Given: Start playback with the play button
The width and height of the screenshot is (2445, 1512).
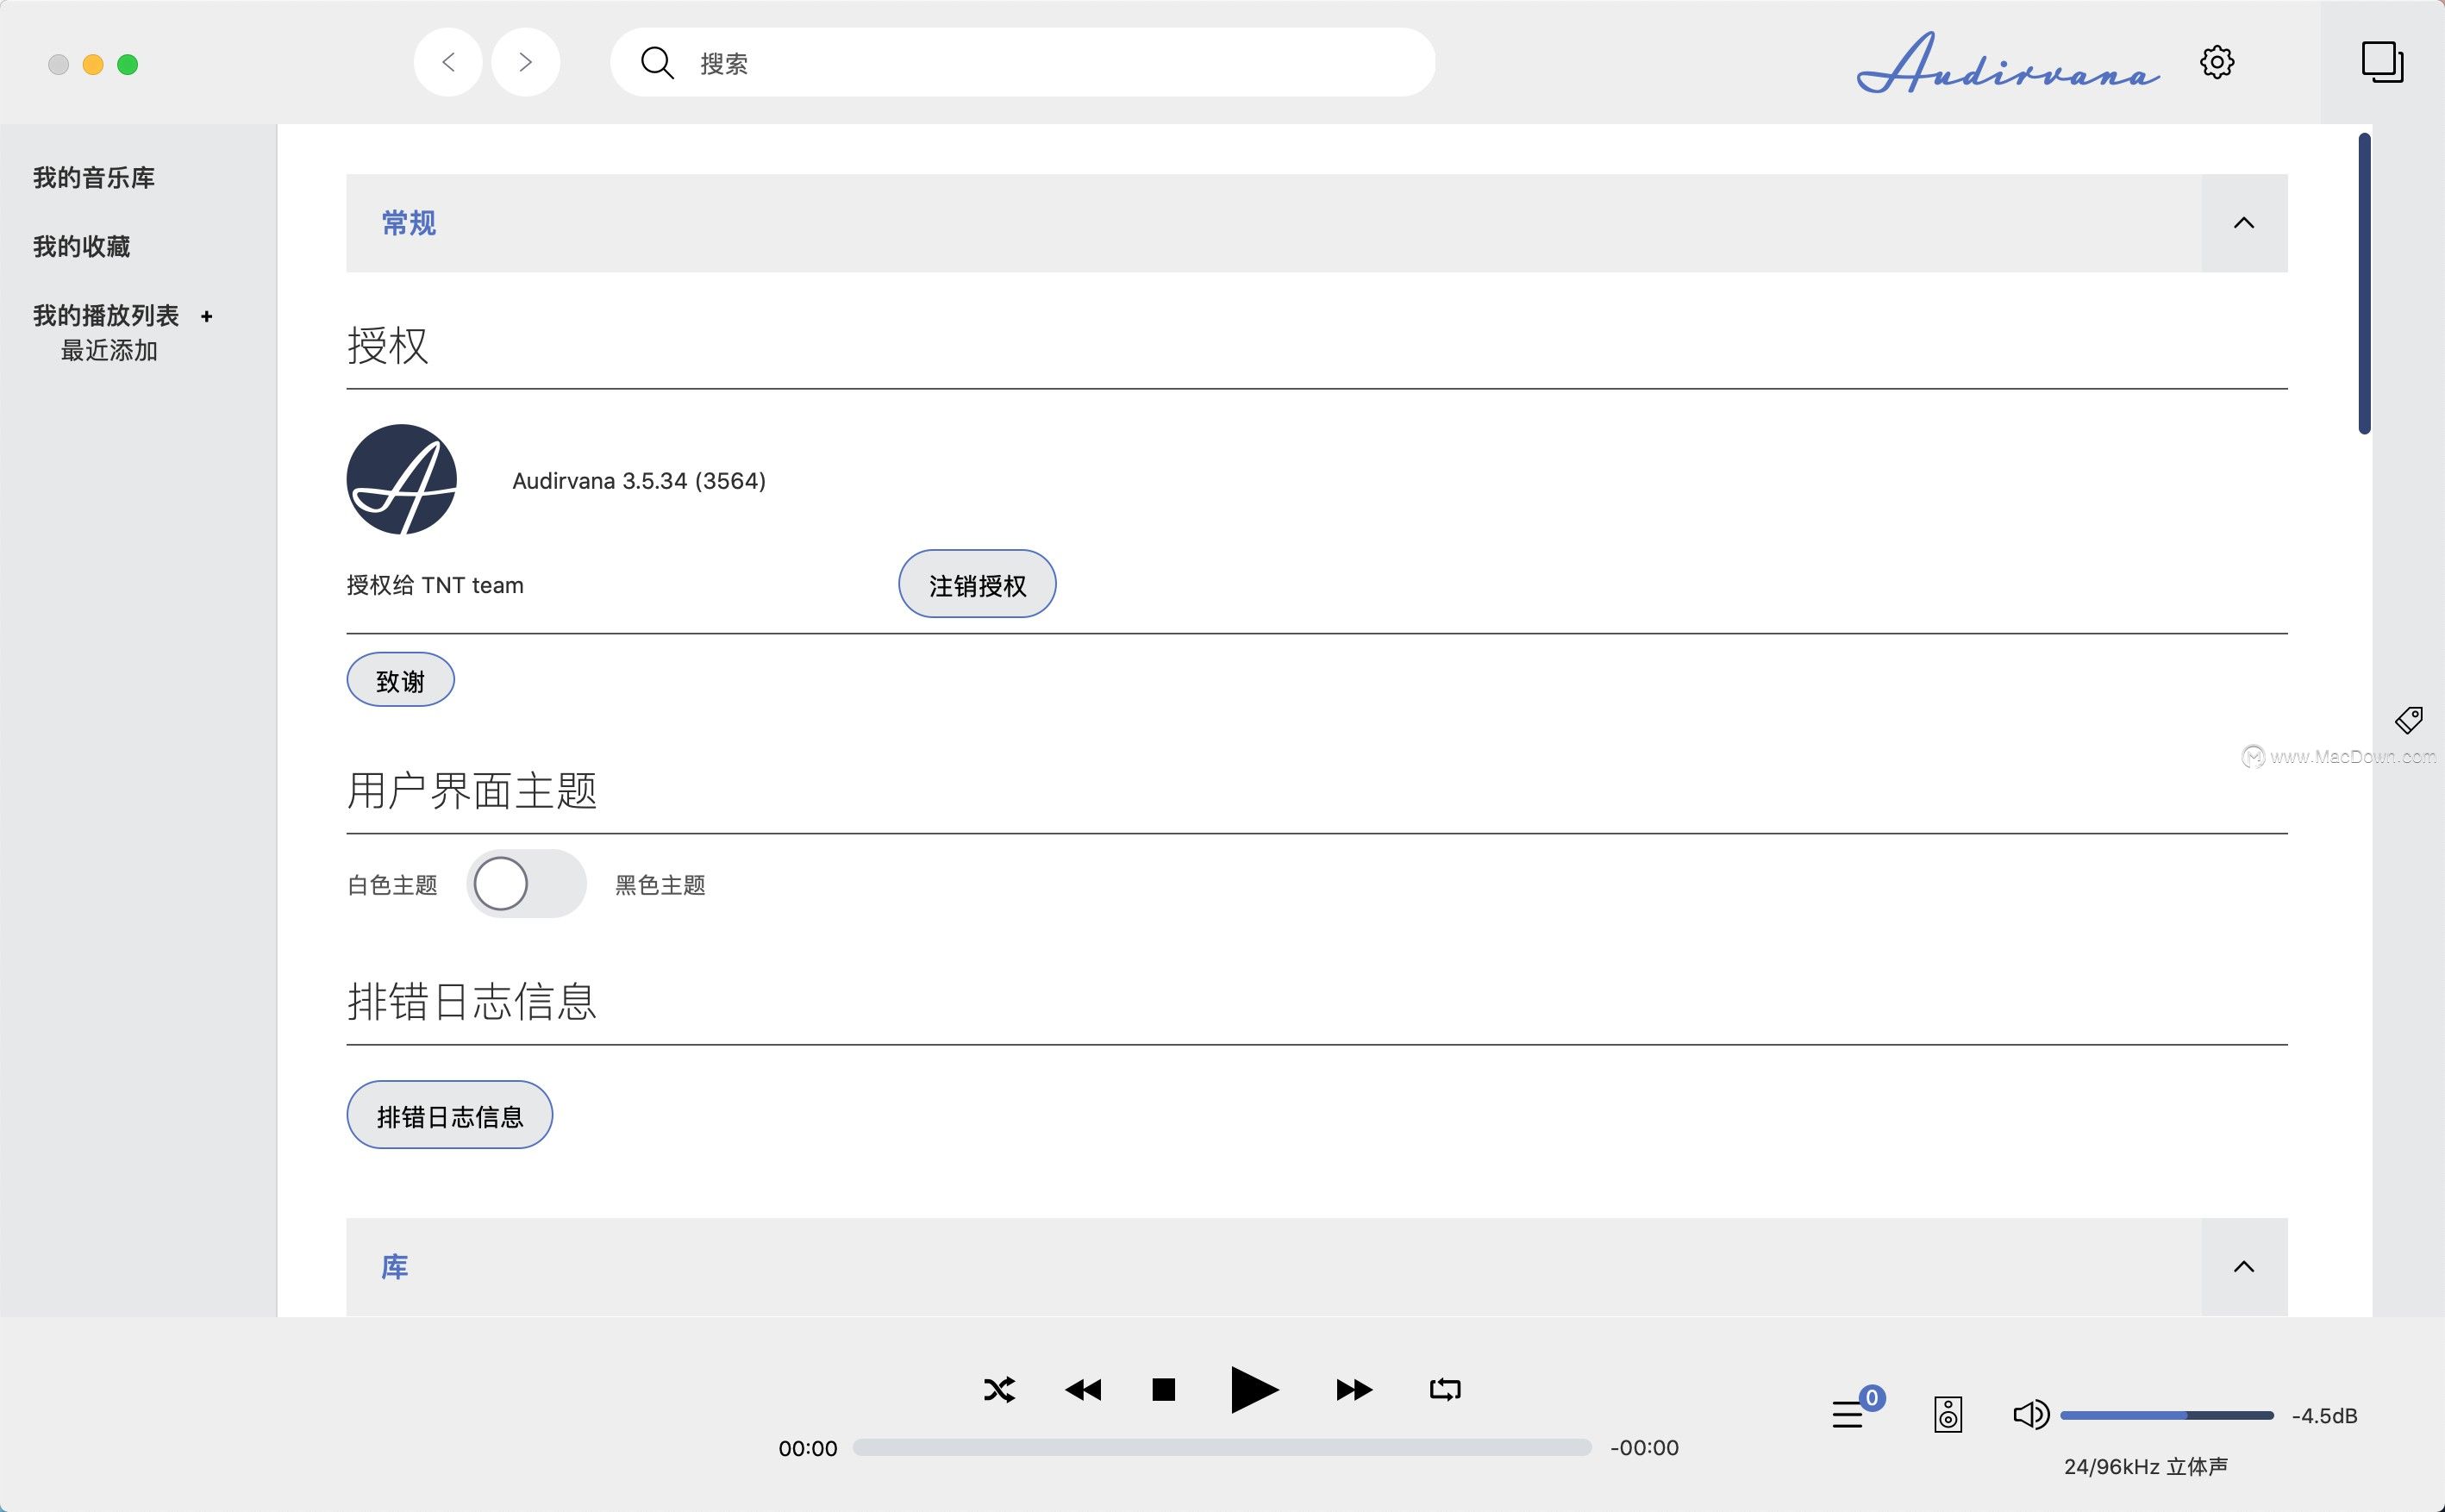Looking at the screenshot, I should [1254, 1389].
